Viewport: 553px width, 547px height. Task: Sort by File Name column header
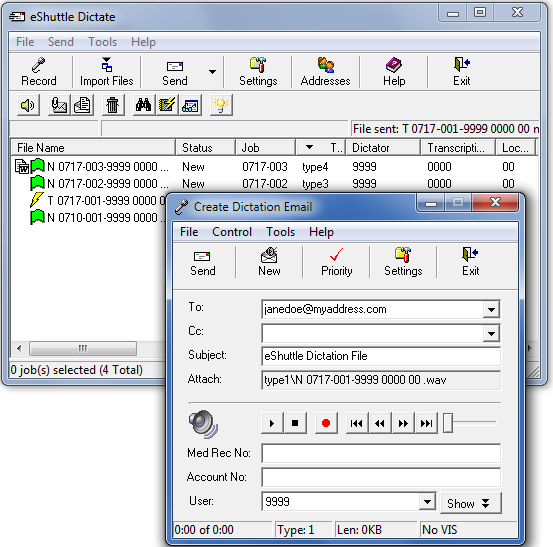pos(93,147)
